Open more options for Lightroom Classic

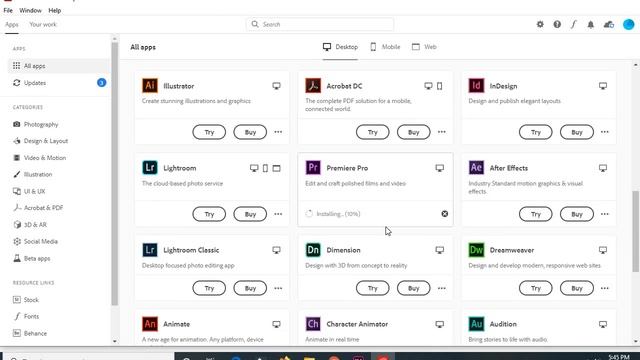pyautogui.click(x=278, y=288)
